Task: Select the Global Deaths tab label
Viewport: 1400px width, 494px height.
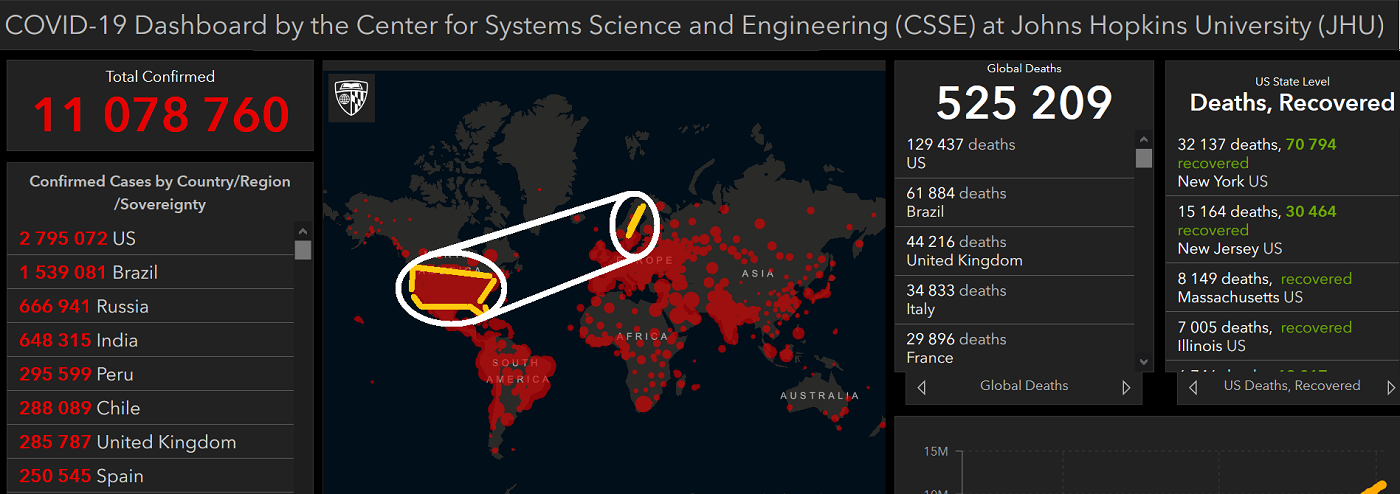Action: [1024, 386]
